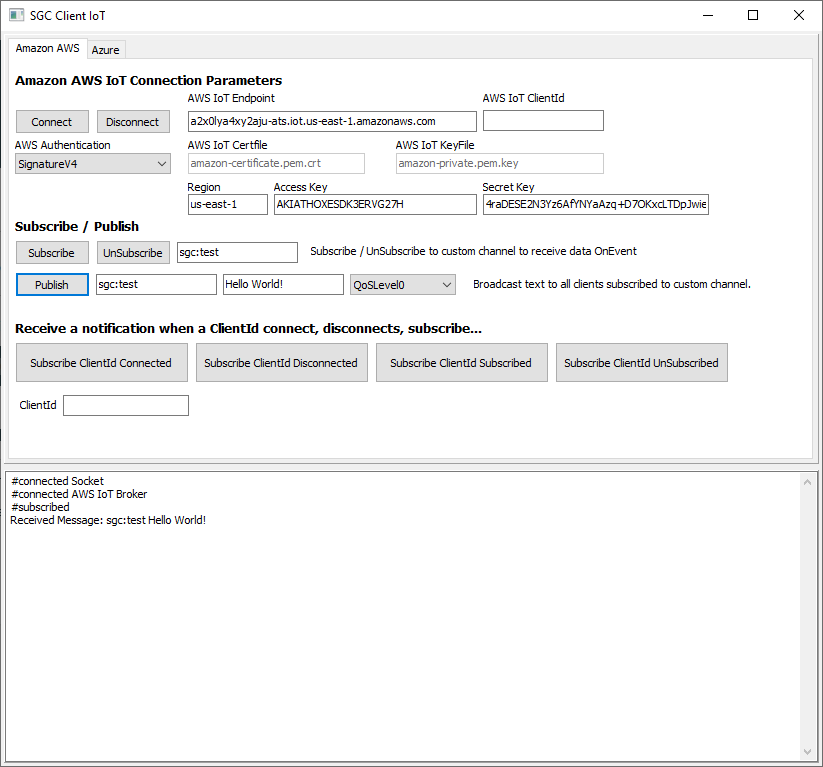Click the Access Key input field
The image size is (823, 767).
click(x=375, y=204)
